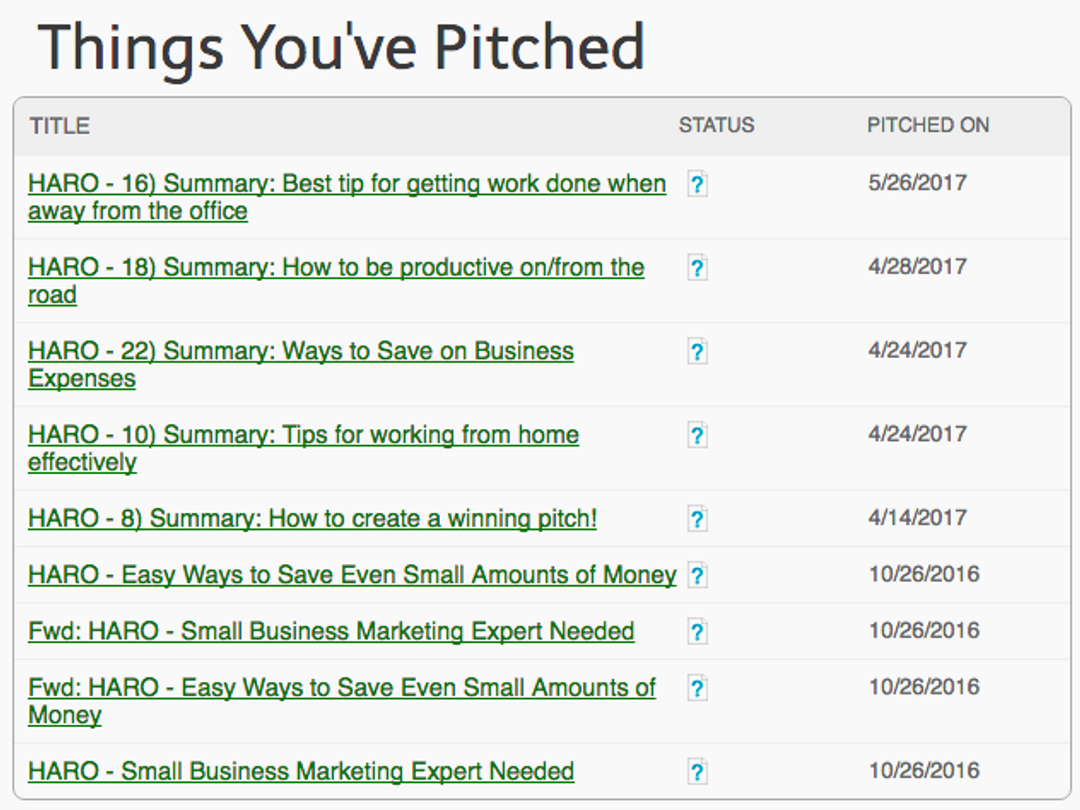Open 'HARO - 22) Summary: Ways to Save' link
Screen dimensions: 1080x810
tap(301, 365)
